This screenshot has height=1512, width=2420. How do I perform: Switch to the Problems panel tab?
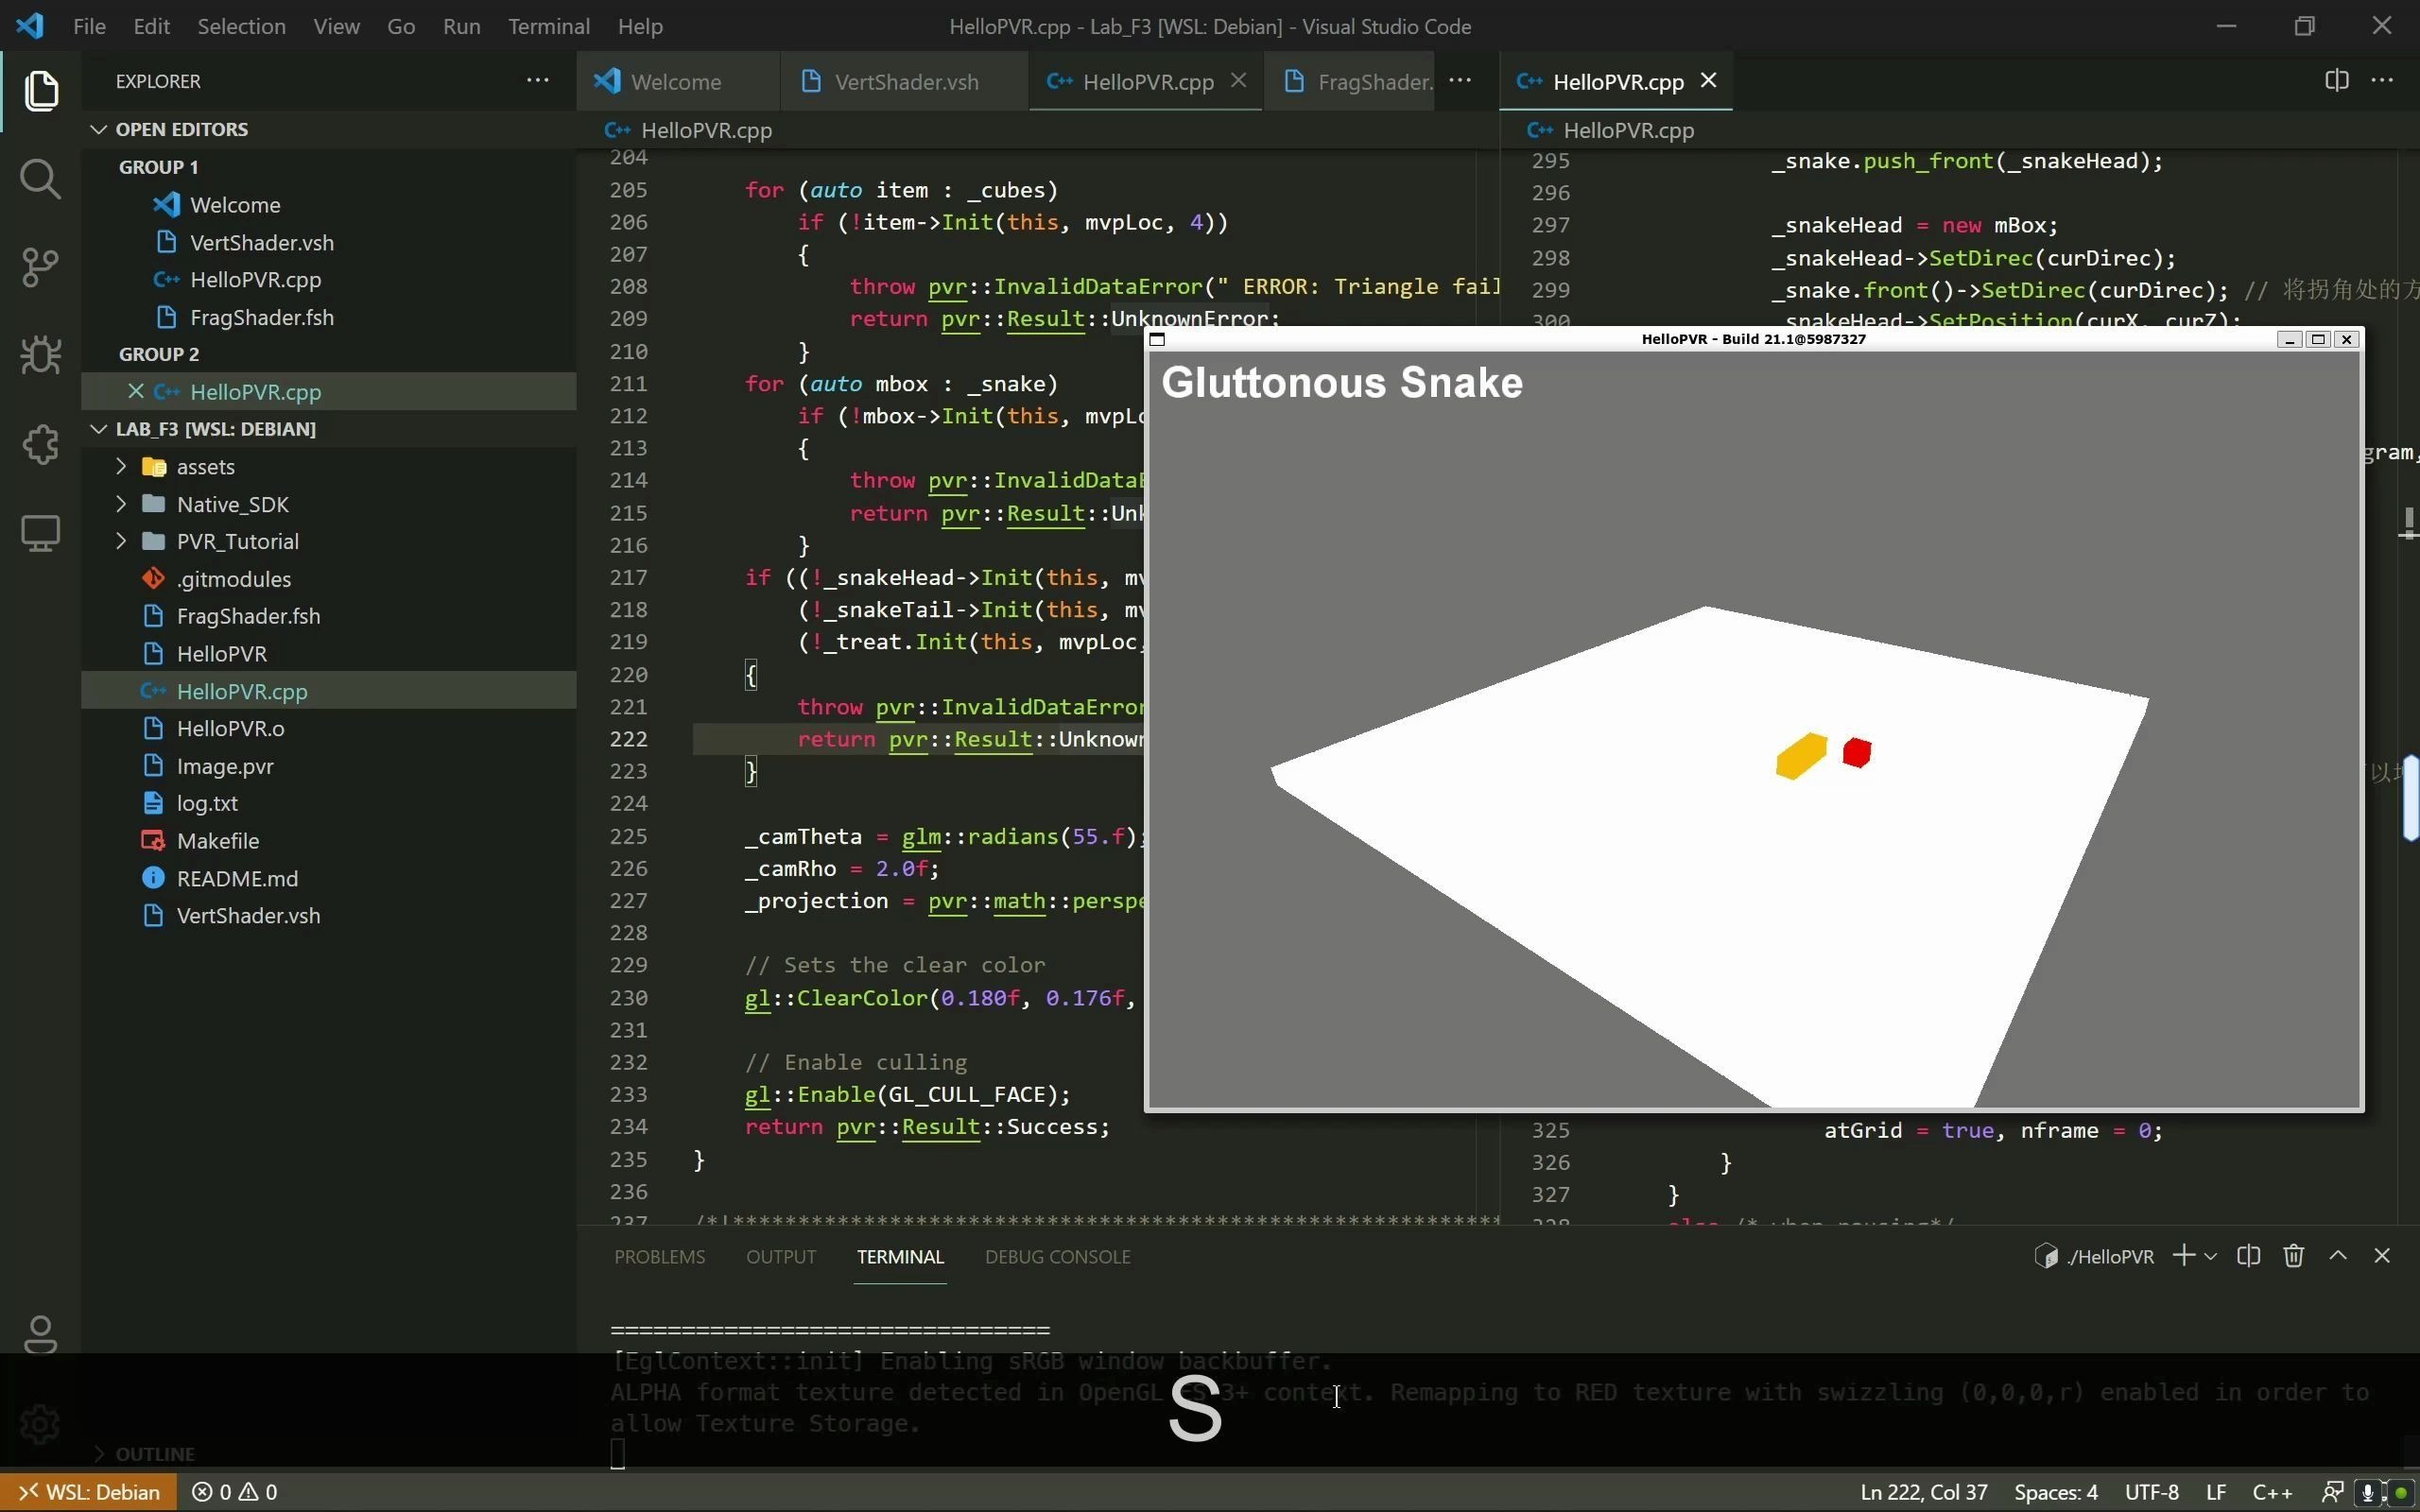pyautogui.click(x=659, y=1257)
